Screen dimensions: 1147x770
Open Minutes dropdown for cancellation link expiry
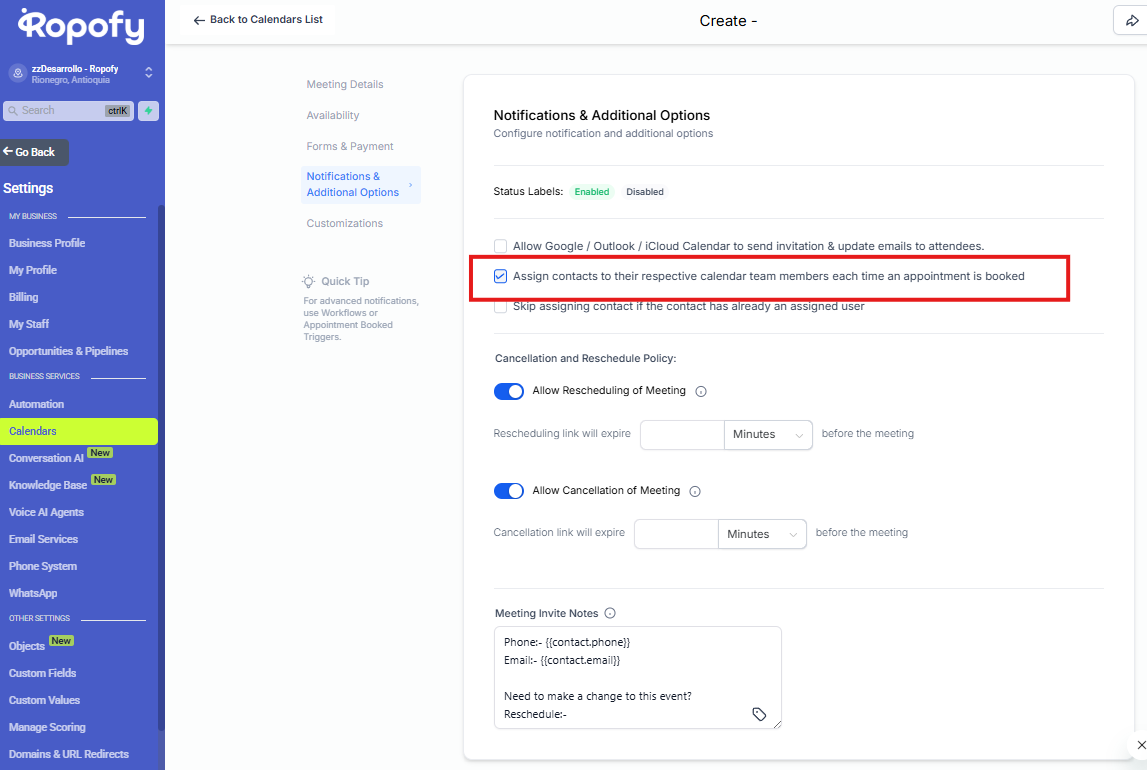coord(762,535)
